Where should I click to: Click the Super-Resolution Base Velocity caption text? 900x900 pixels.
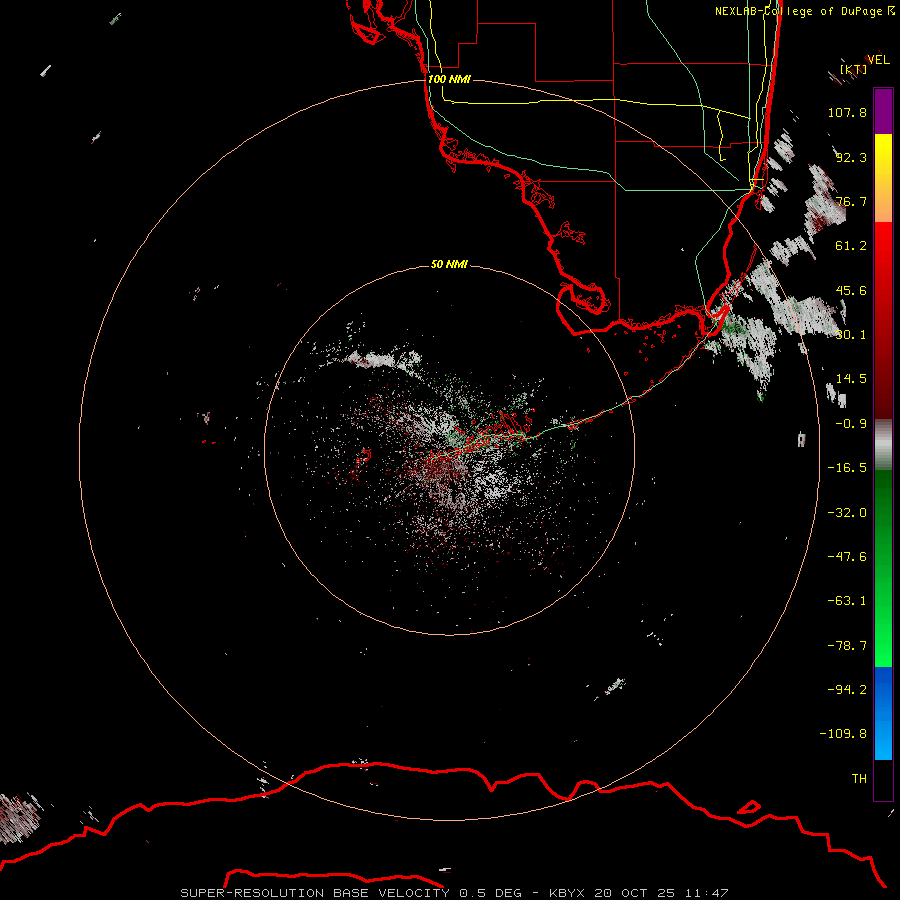tap(454, 893)
